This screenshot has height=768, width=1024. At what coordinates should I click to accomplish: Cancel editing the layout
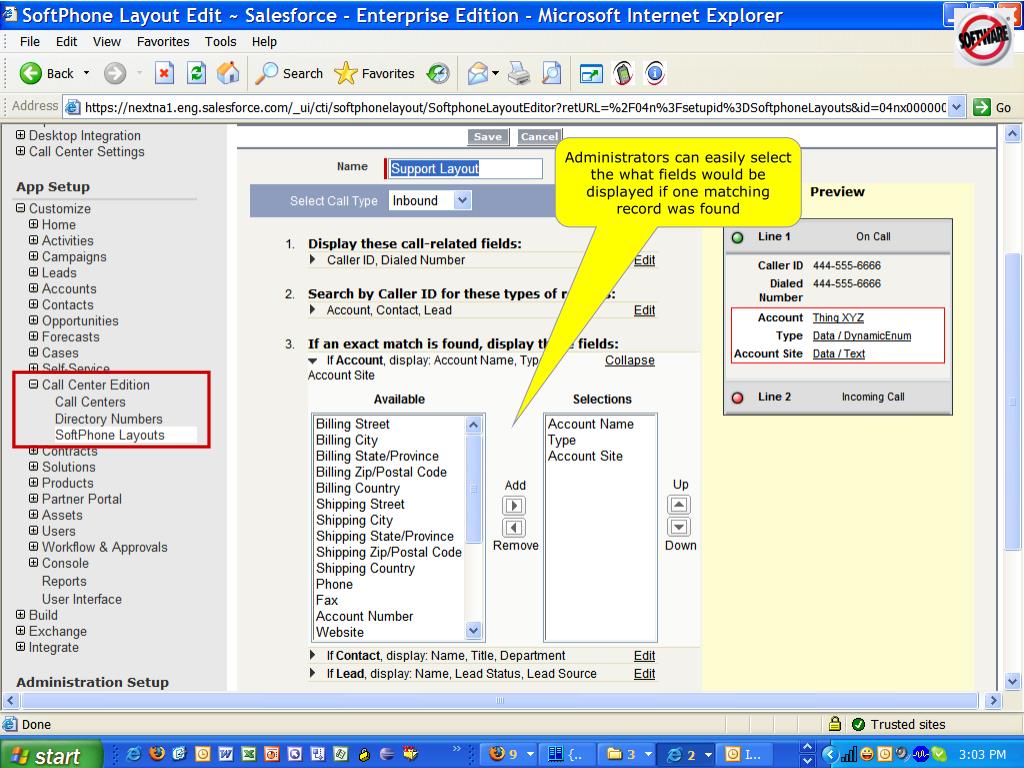pos(539,136)
